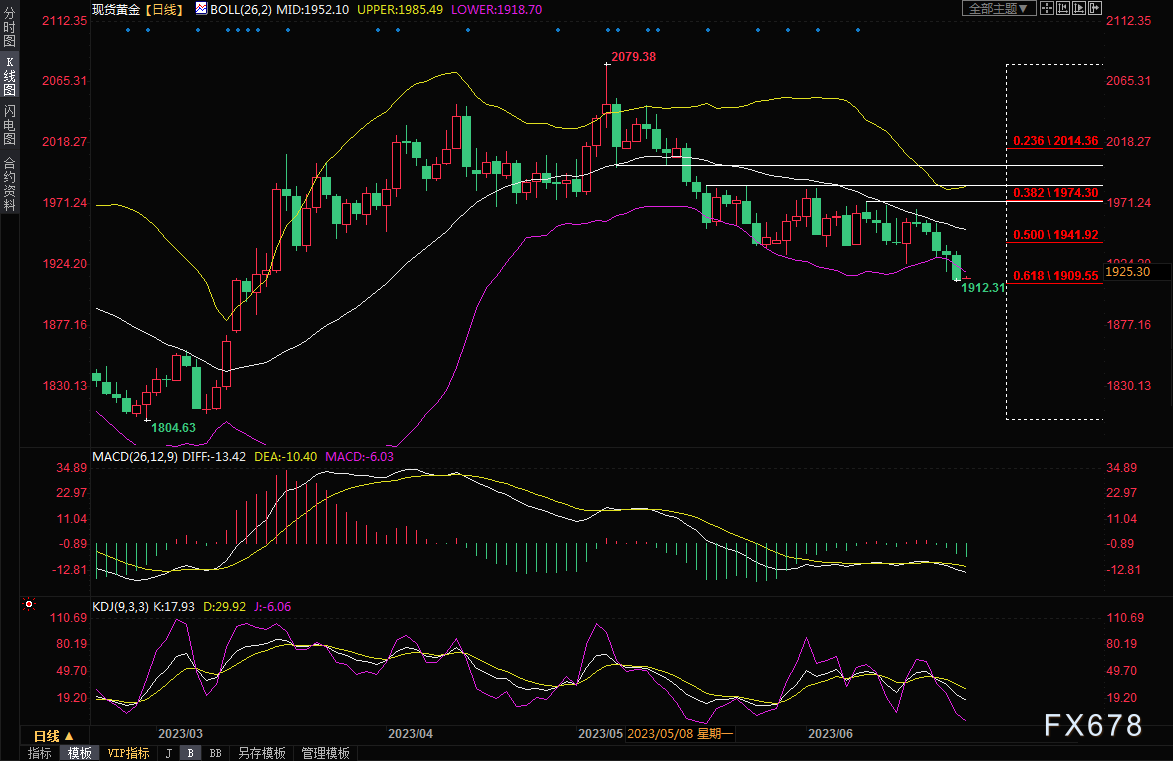
Task: Click the exit arrow icon at top right
Action: pos(1094,8)
